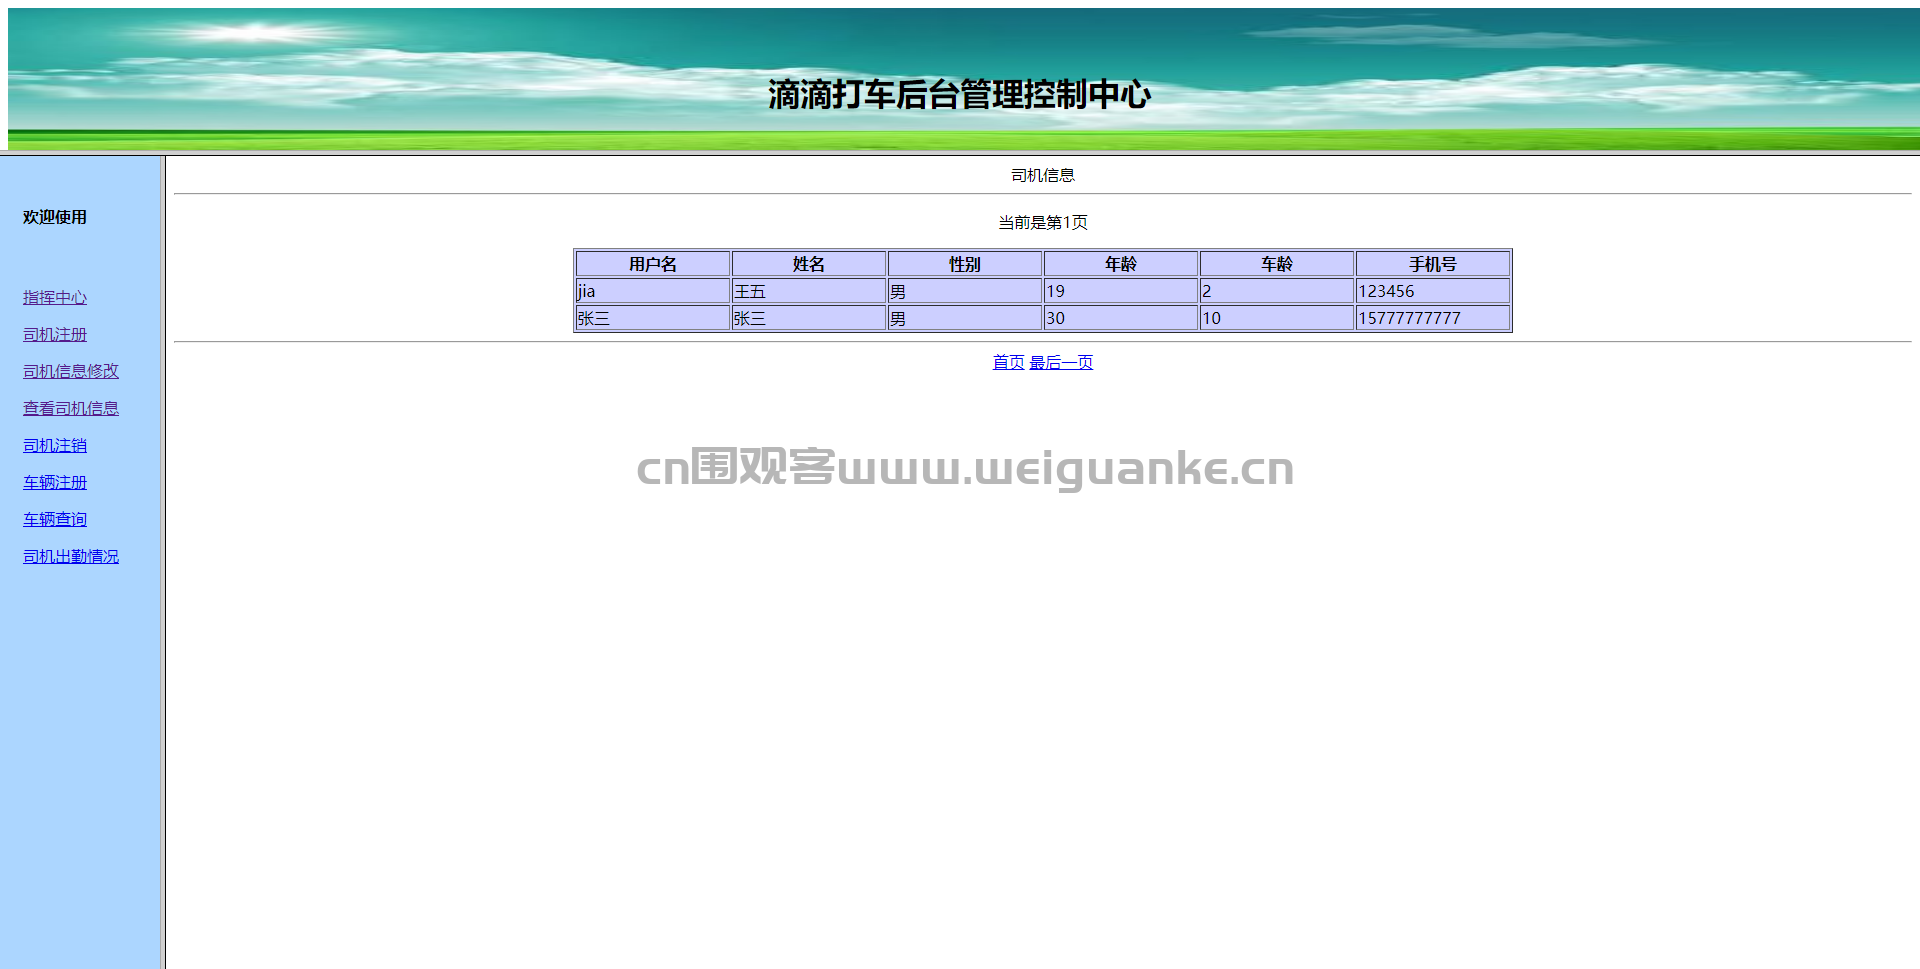Select driving years cell 2 in jia row
This screenshot has width=1920, height=969.
tap(1277, 291)
